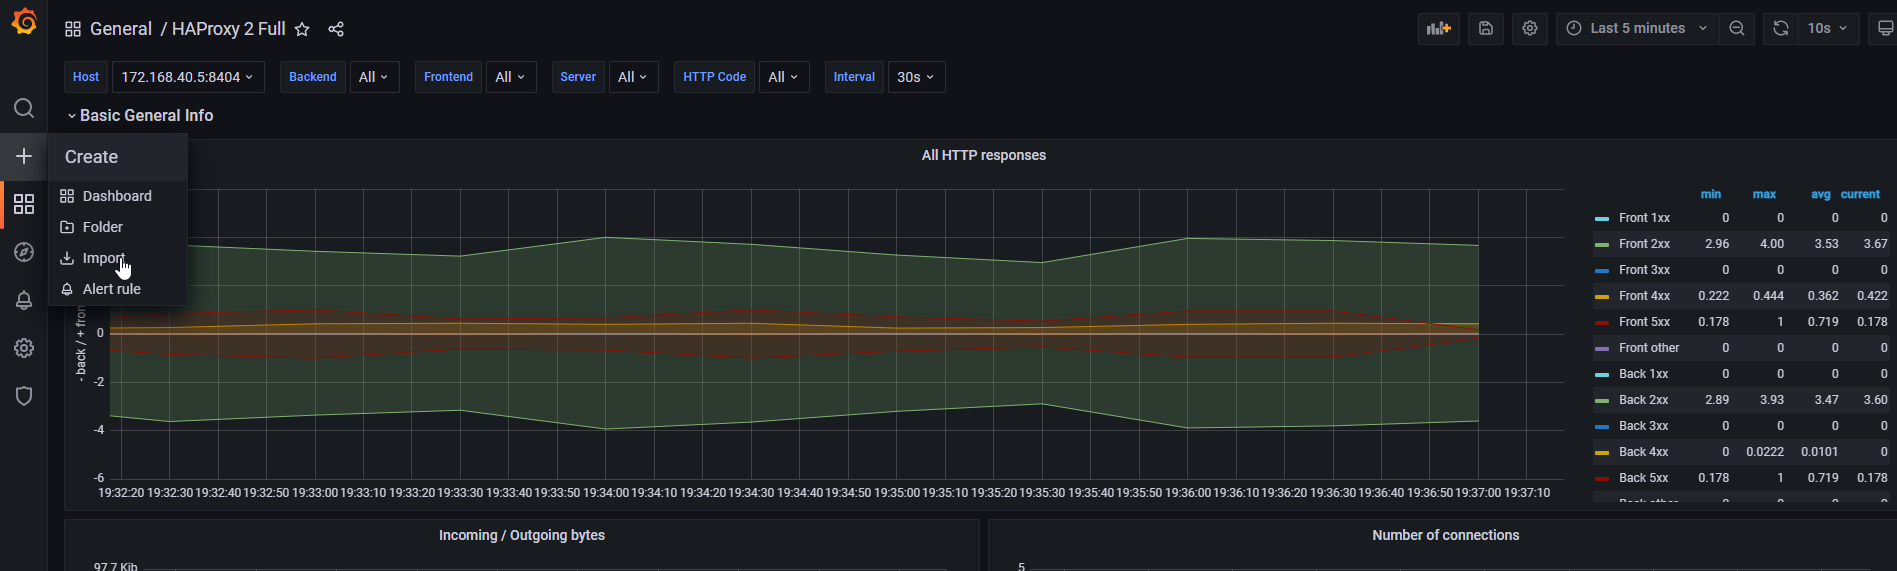Viewport: 1897px width, 571px height.
Task: Sort legend by min column
Action: pos(1711,194)
